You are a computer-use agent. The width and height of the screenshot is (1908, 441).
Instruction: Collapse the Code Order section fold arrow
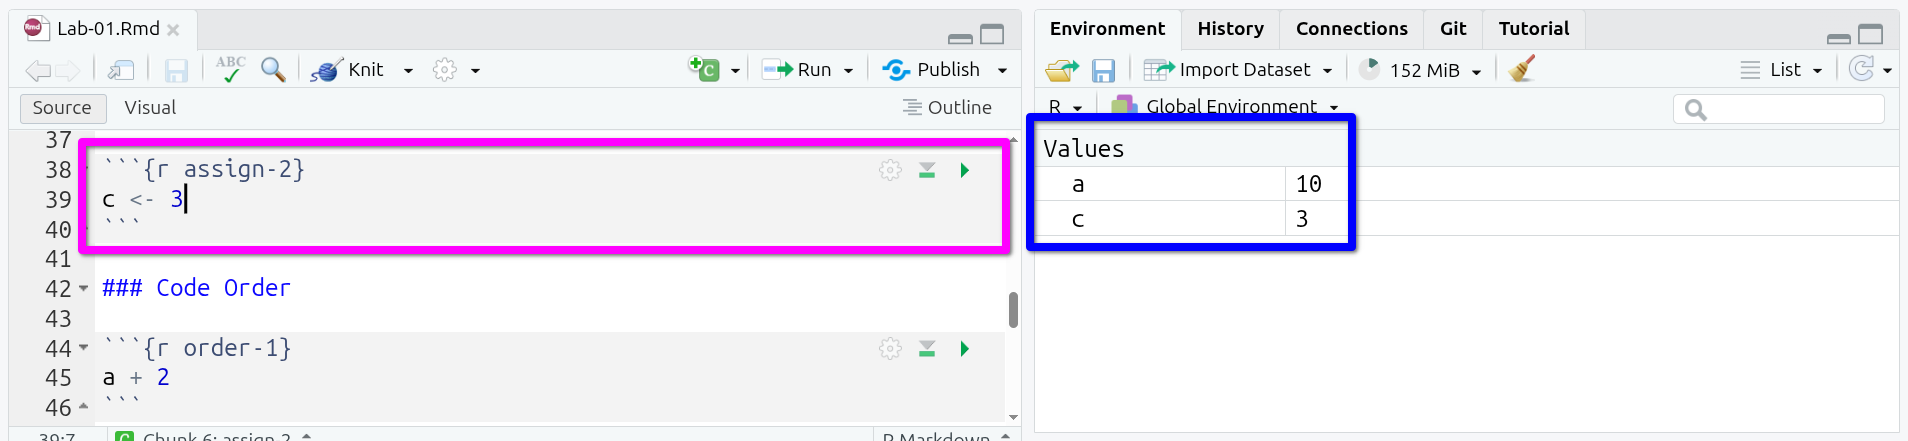click(x=83, y=289)
